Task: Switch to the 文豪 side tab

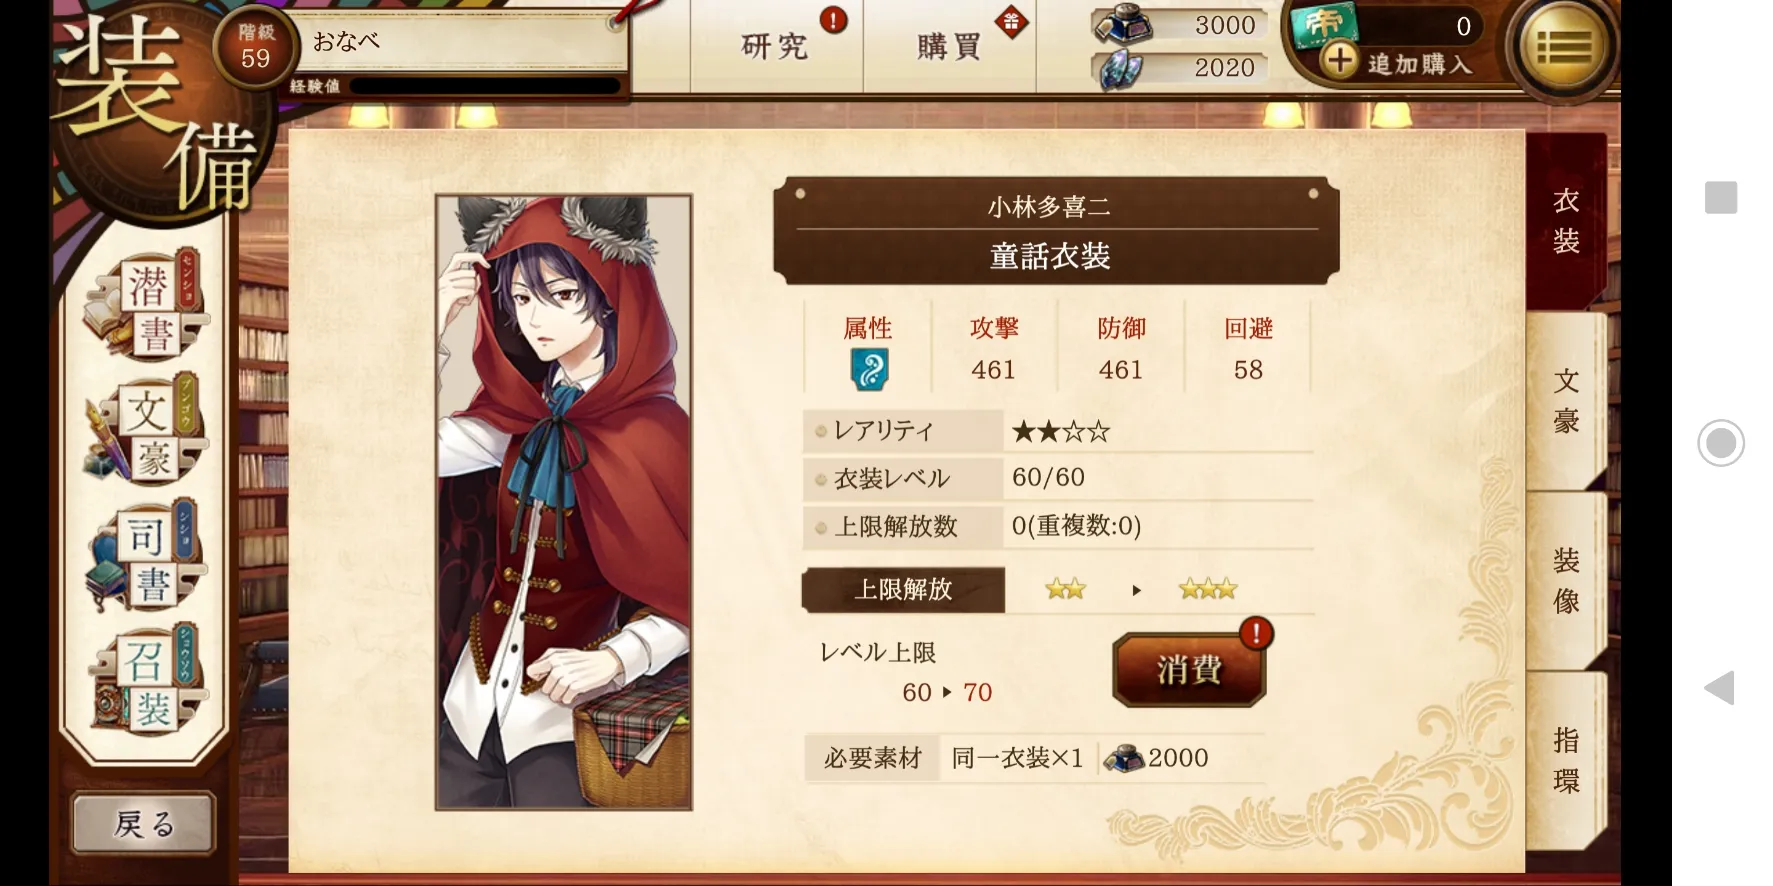Action: 1565,400
